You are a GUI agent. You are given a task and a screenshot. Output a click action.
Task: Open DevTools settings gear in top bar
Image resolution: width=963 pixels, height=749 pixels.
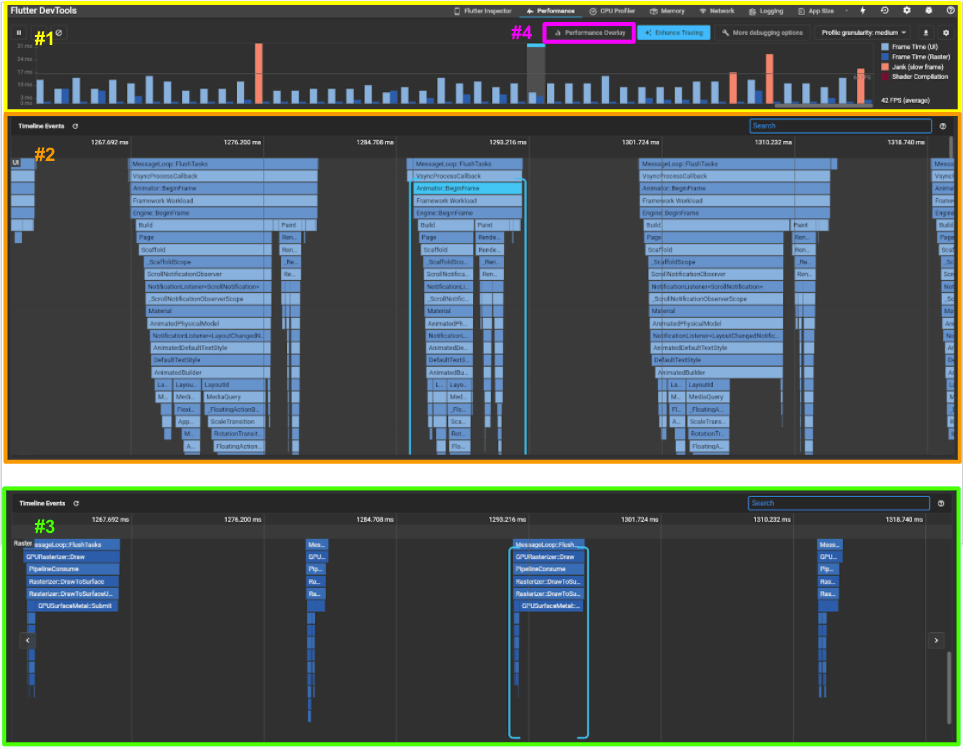pyautogui.click(x=906, y=10)
